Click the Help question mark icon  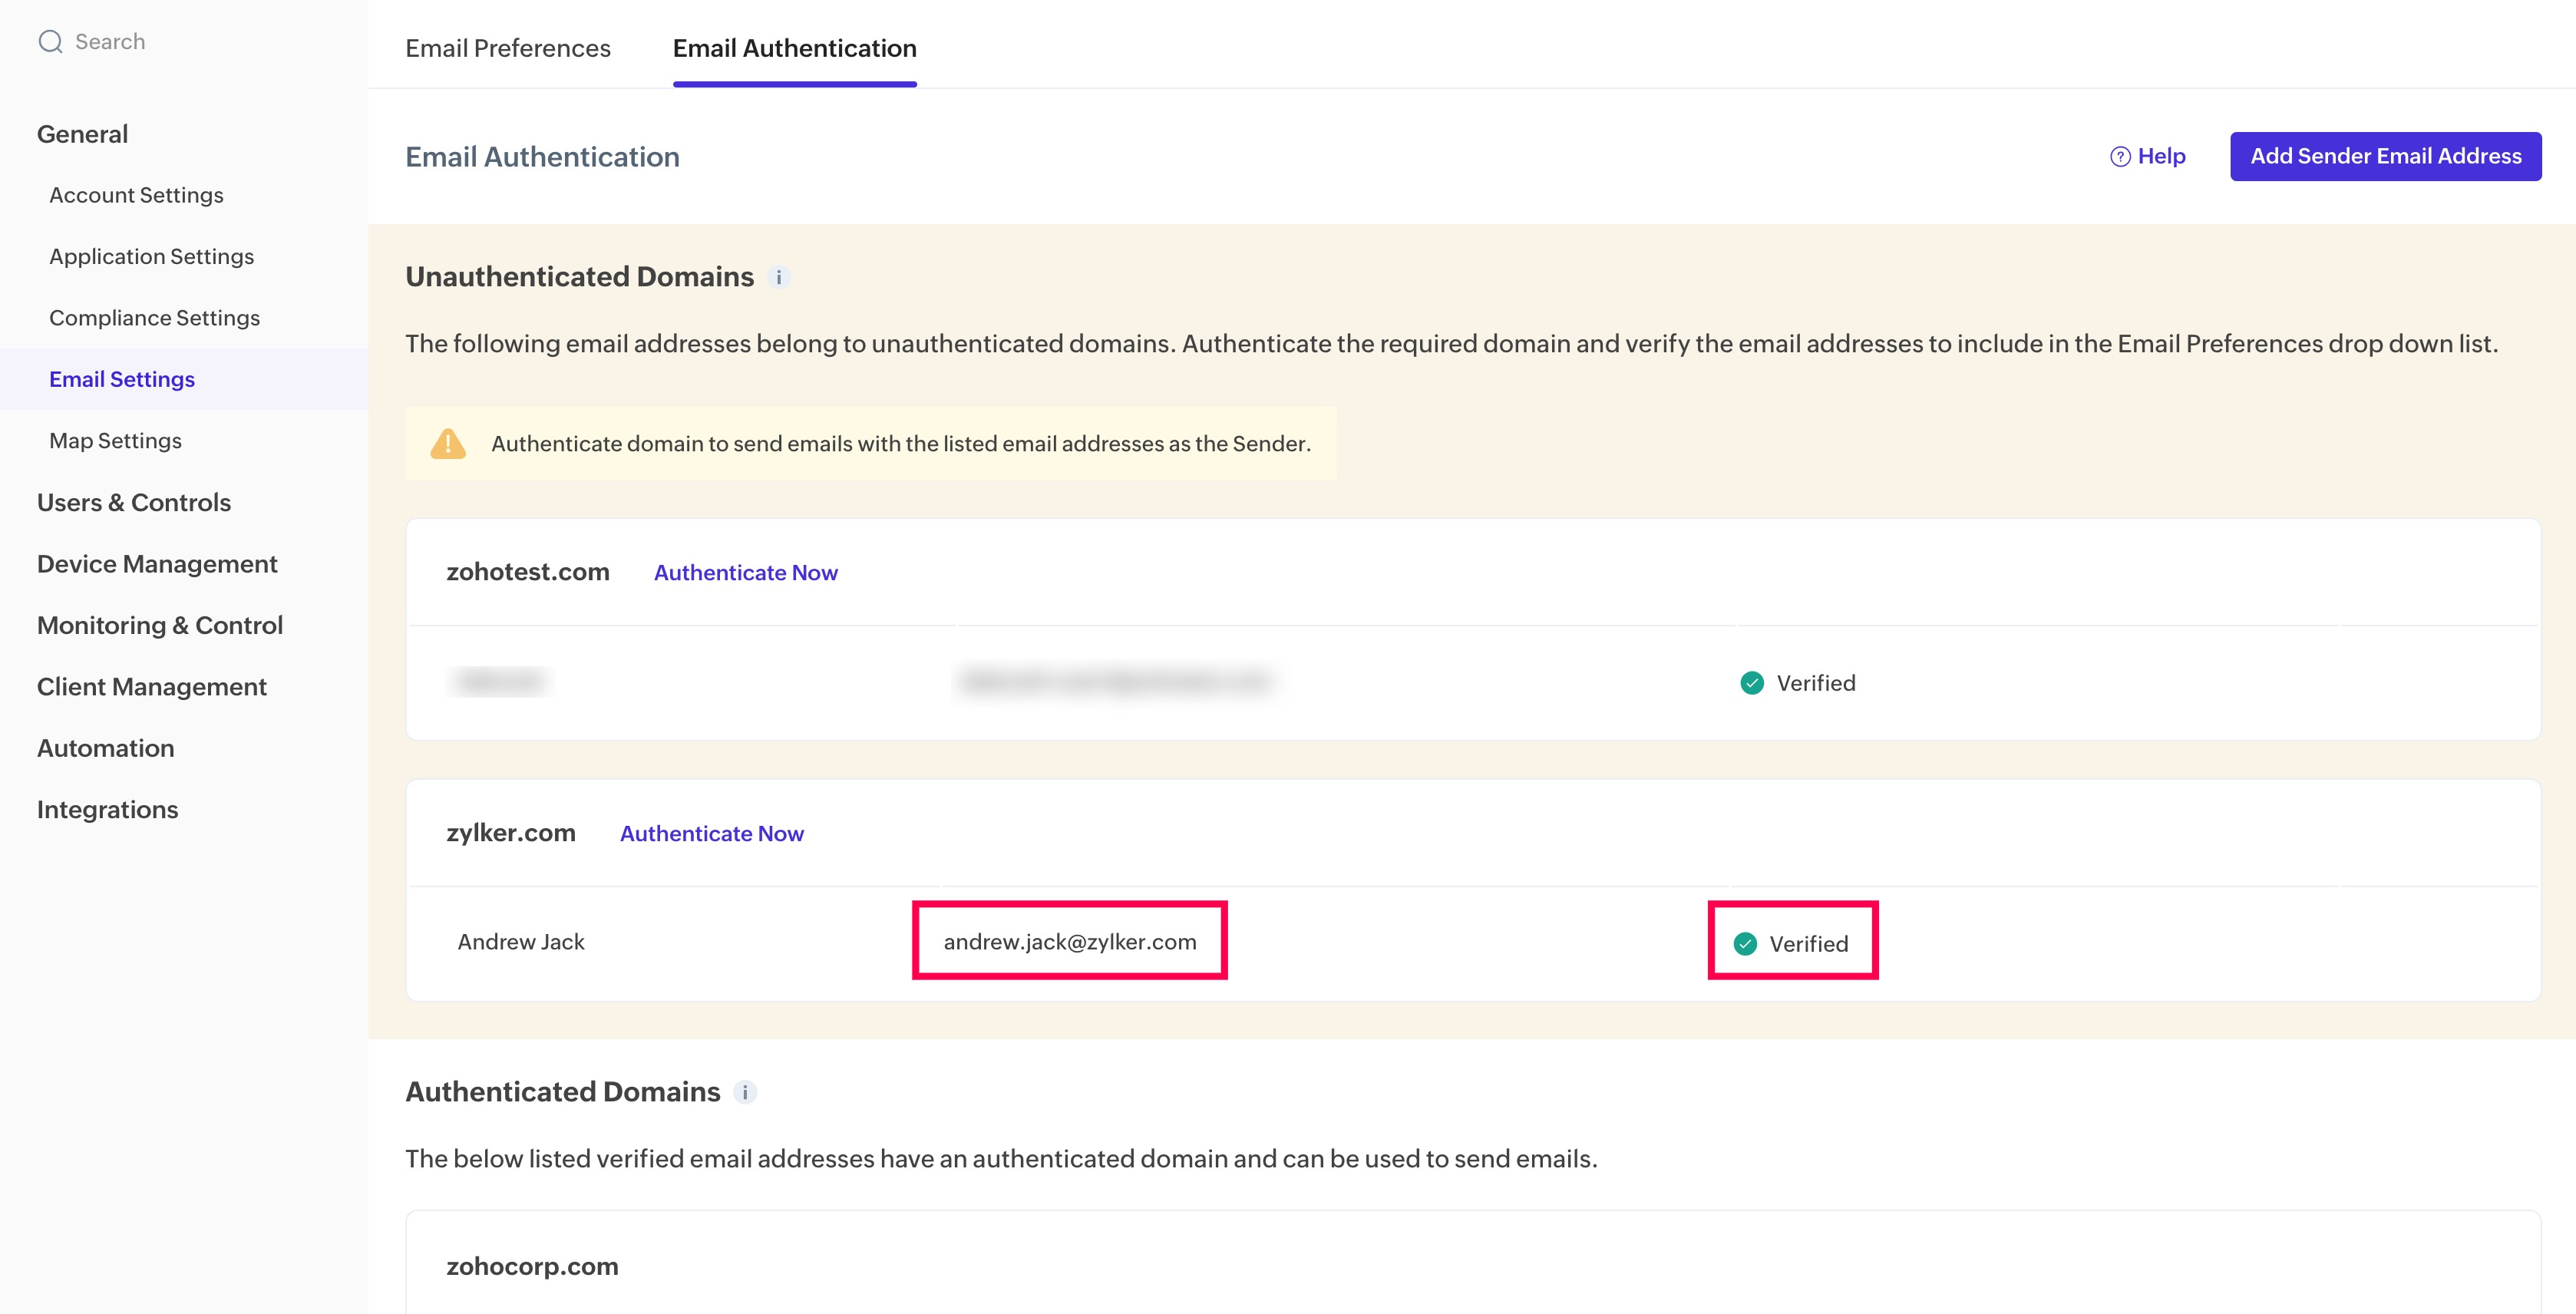pyautogui.click(x=2119, y=157)
